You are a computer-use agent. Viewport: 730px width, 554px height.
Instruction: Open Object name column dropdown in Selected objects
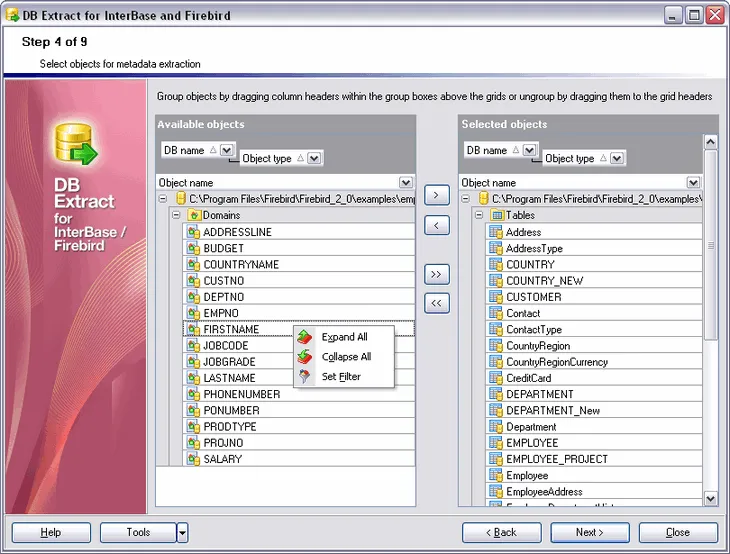click(693, 182)
